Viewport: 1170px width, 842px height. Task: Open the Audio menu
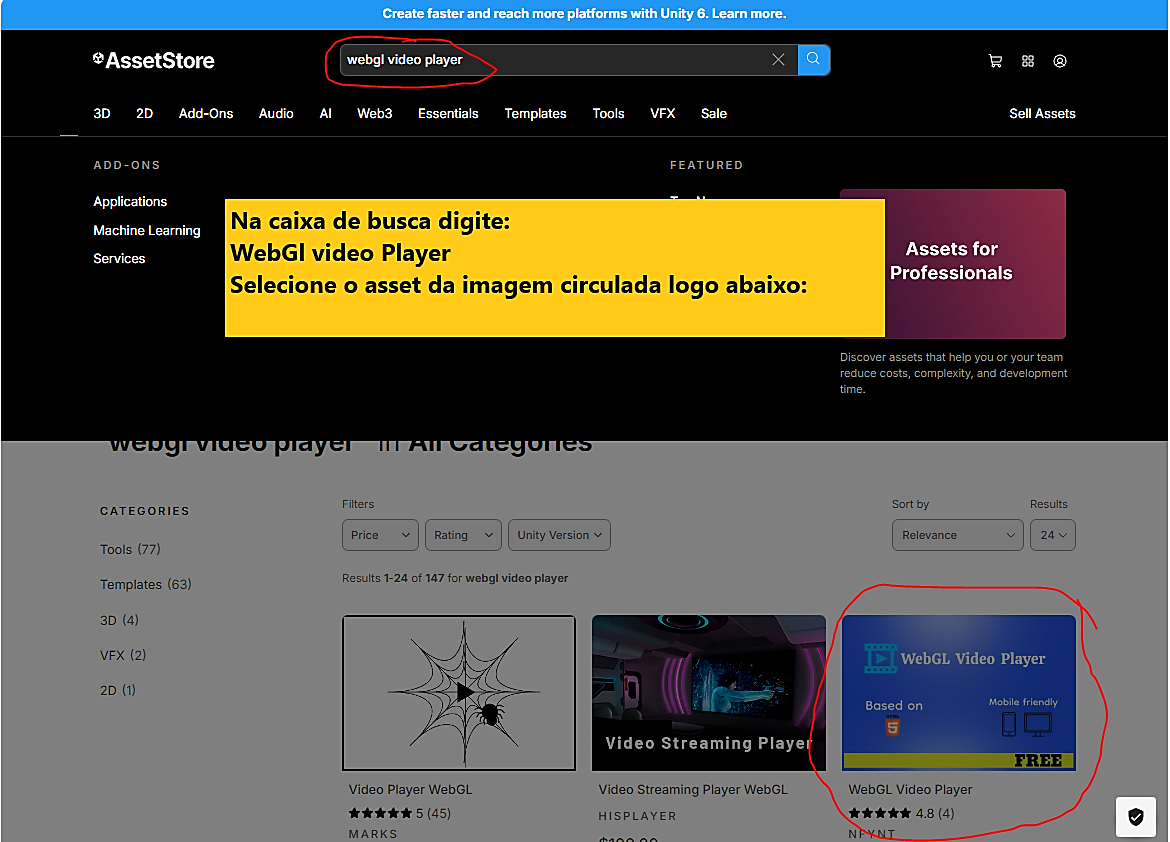[x=276, y=113]
